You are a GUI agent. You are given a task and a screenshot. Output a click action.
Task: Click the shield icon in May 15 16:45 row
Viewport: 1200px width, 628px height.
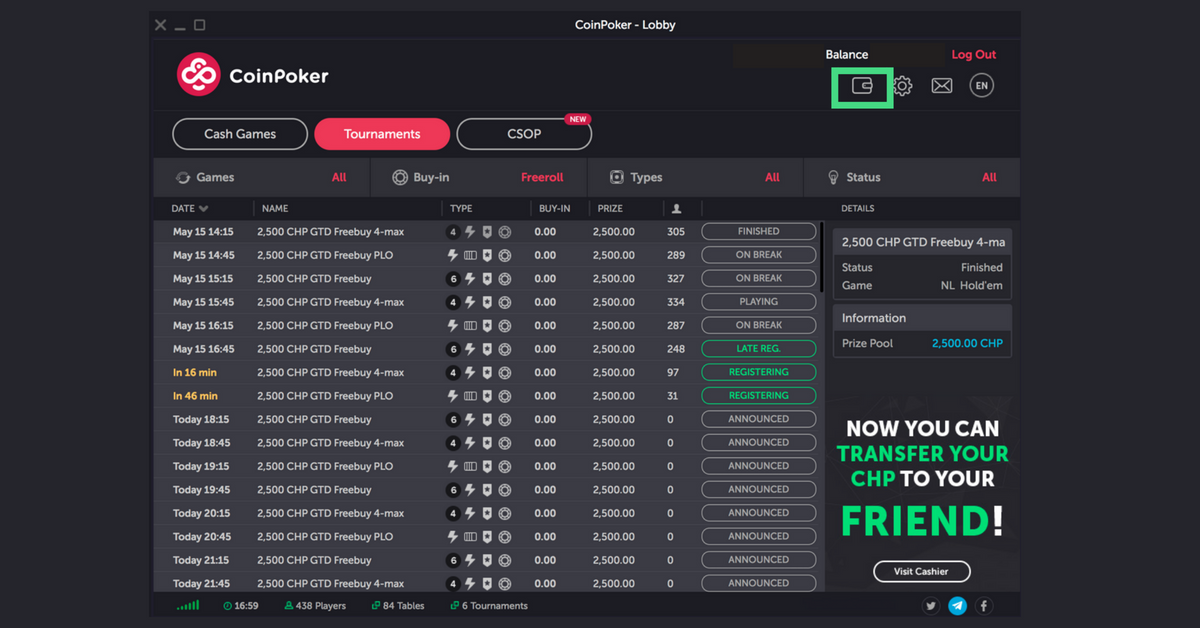tap(487, 349)
